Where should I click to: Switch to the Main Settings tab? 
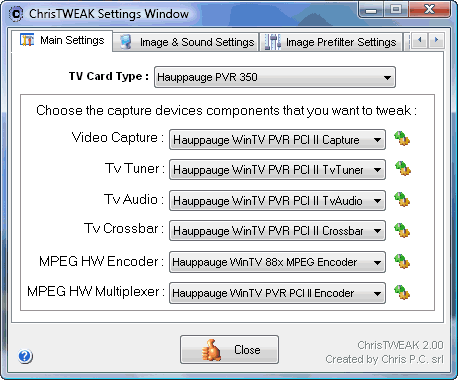62,41
